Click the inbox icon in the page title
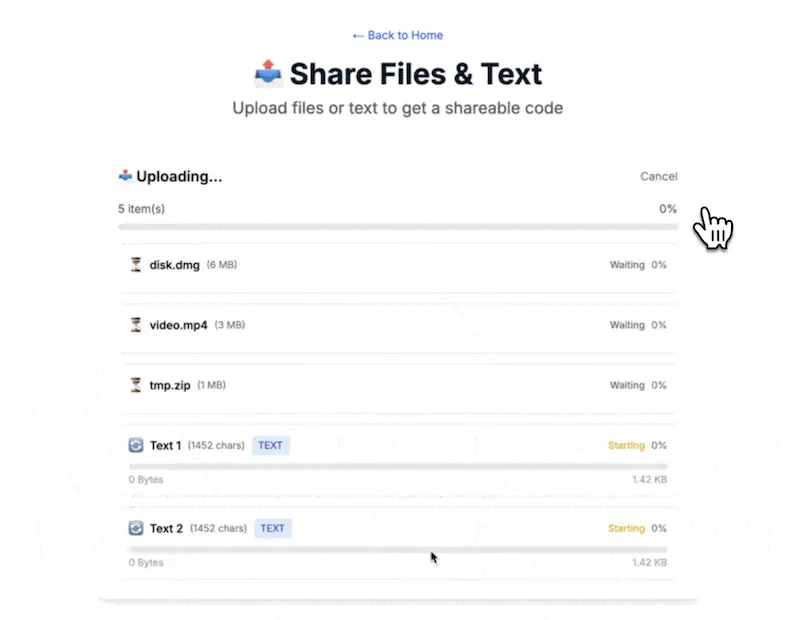The image size is (800, 620). click(268, 73)
